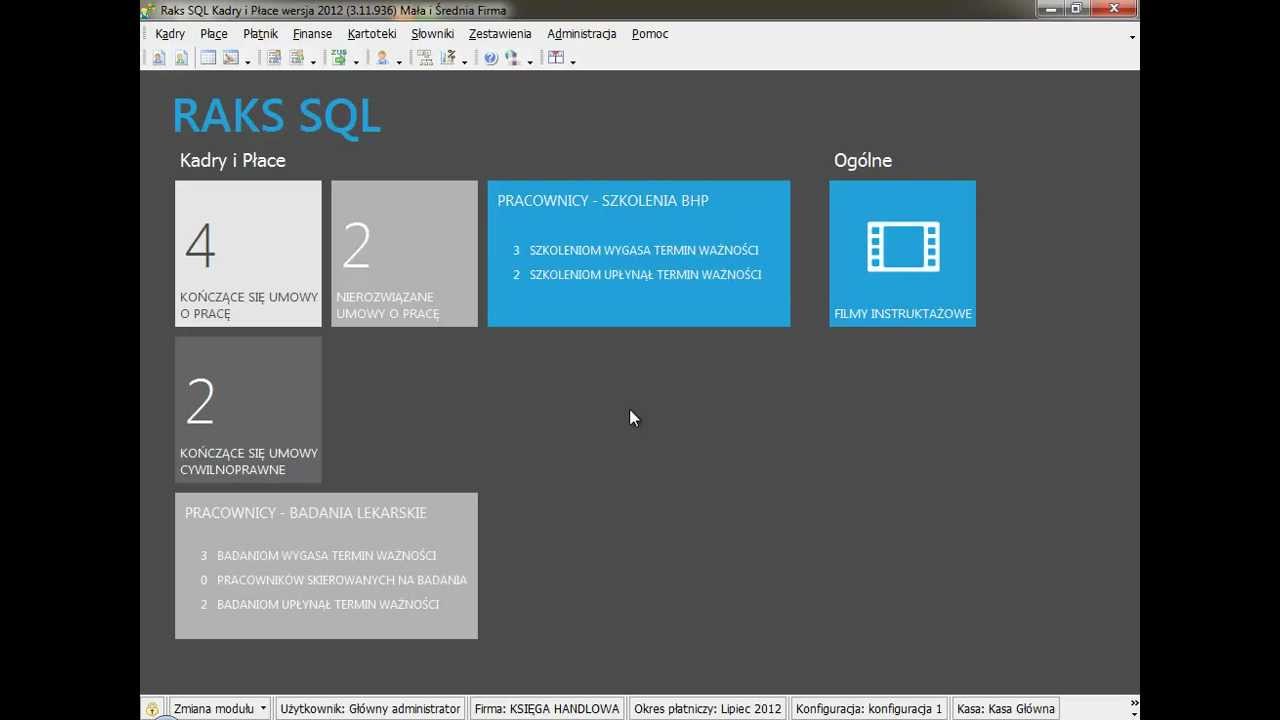Click the percent report toolbar icon

click(449, 58)
